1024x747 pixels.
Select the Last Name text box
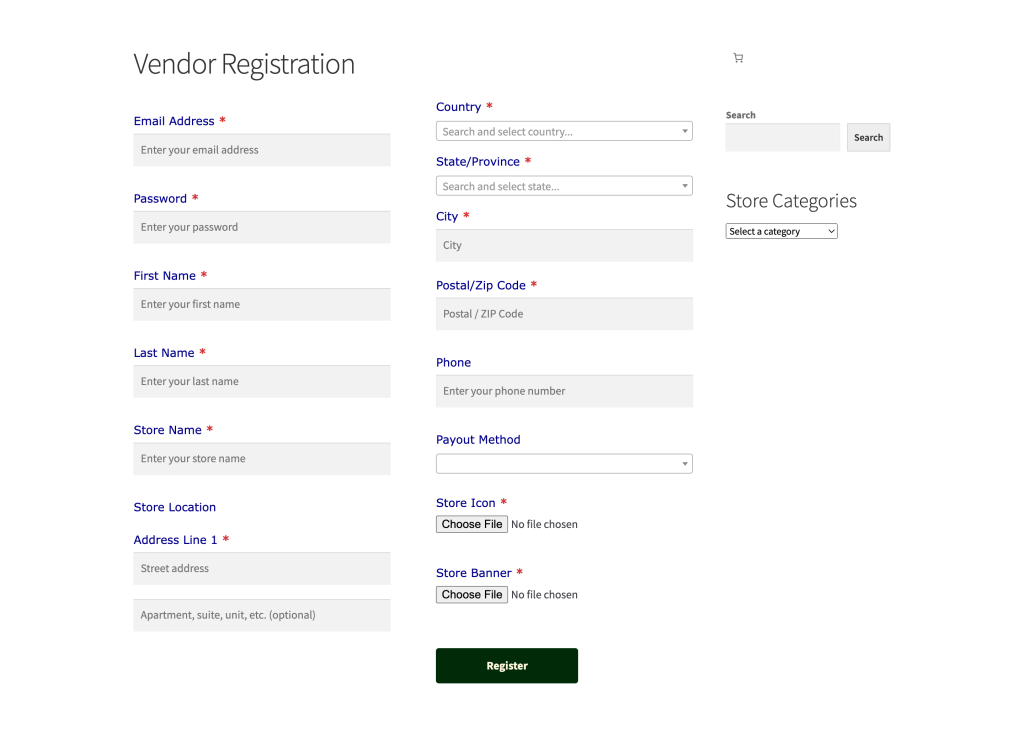(x=261, y=381)
